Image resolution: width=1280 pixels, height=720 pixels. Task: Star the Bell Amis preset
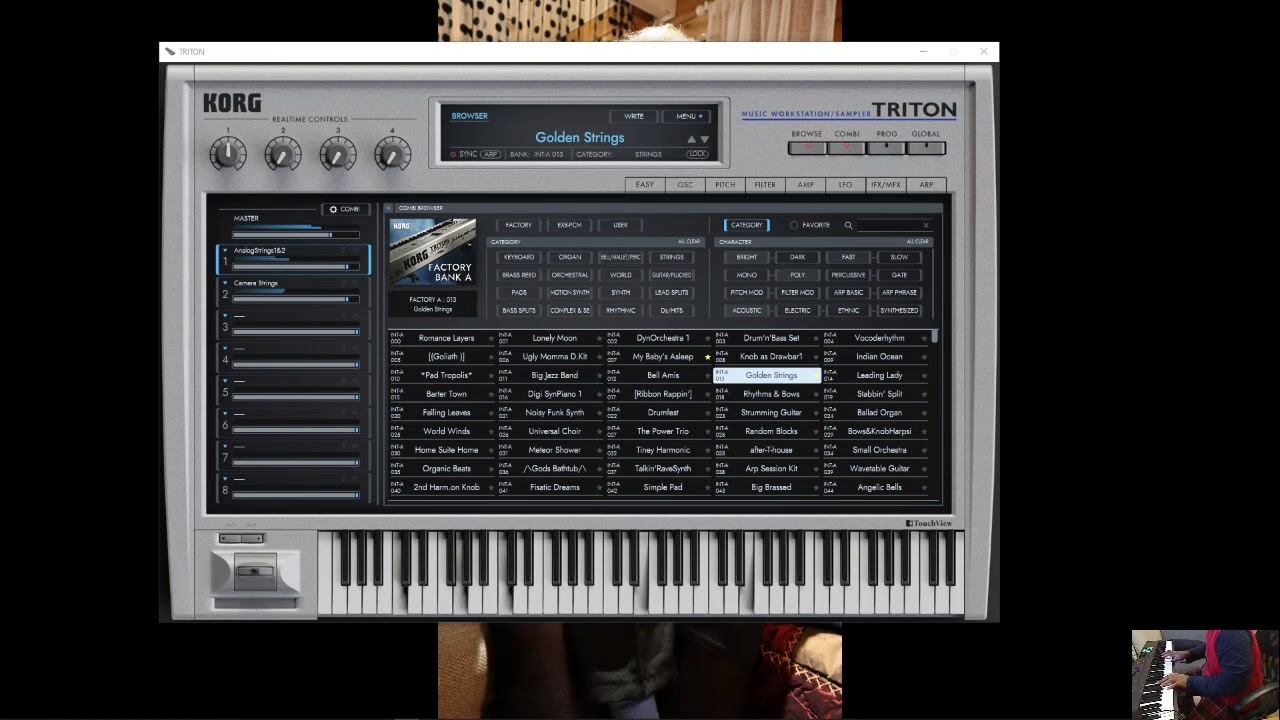coord(708,376)
